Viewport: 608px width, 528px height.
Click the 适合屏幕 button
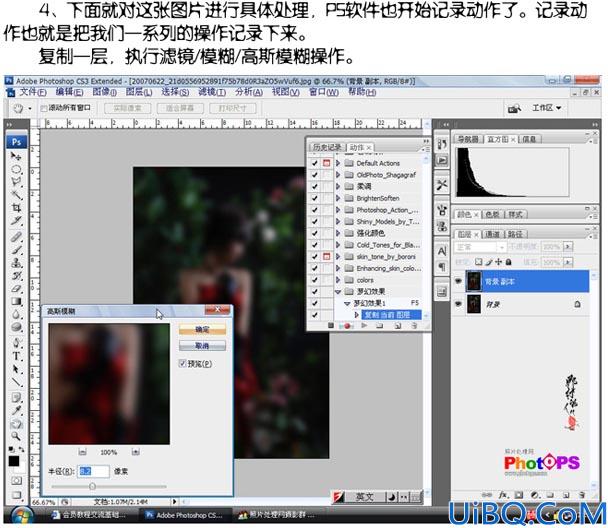click(x=180, y=108)
